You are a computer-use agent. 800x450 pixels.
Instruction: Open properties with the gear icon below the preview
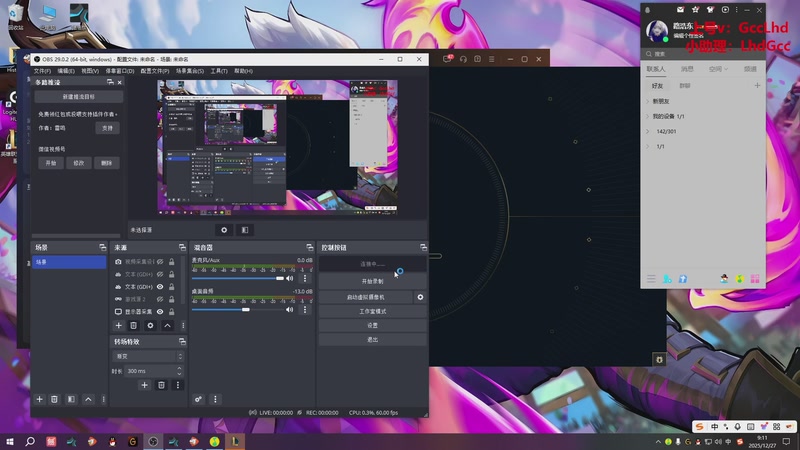click(x=224, y=230)
